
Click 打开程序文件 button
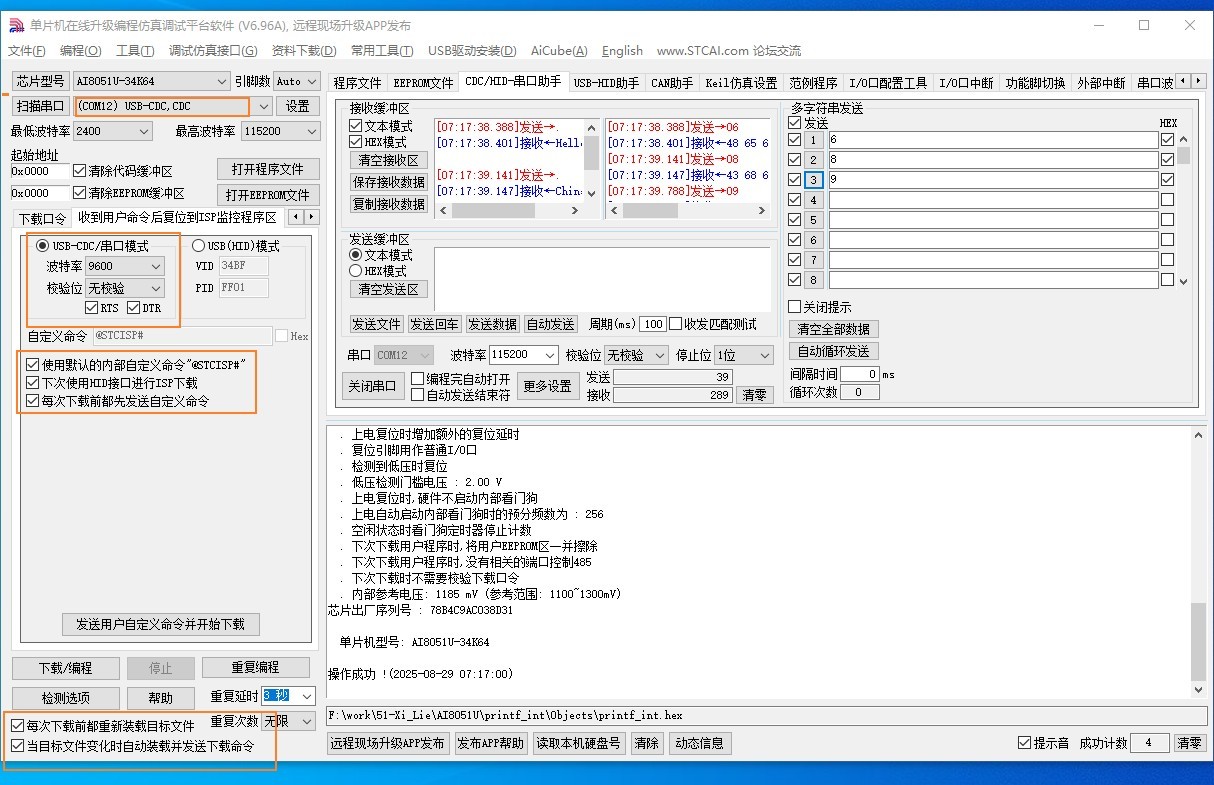click(268, 169)
